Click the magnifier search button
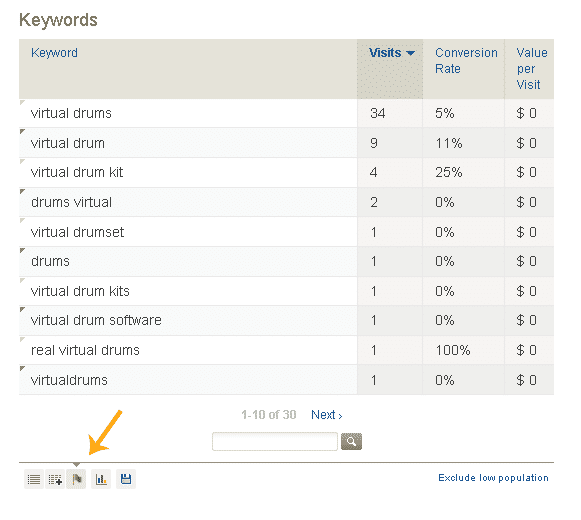Image resolution: width=581 pixels, height=520 pixels. pyautogui.click(x=351, y=441)
